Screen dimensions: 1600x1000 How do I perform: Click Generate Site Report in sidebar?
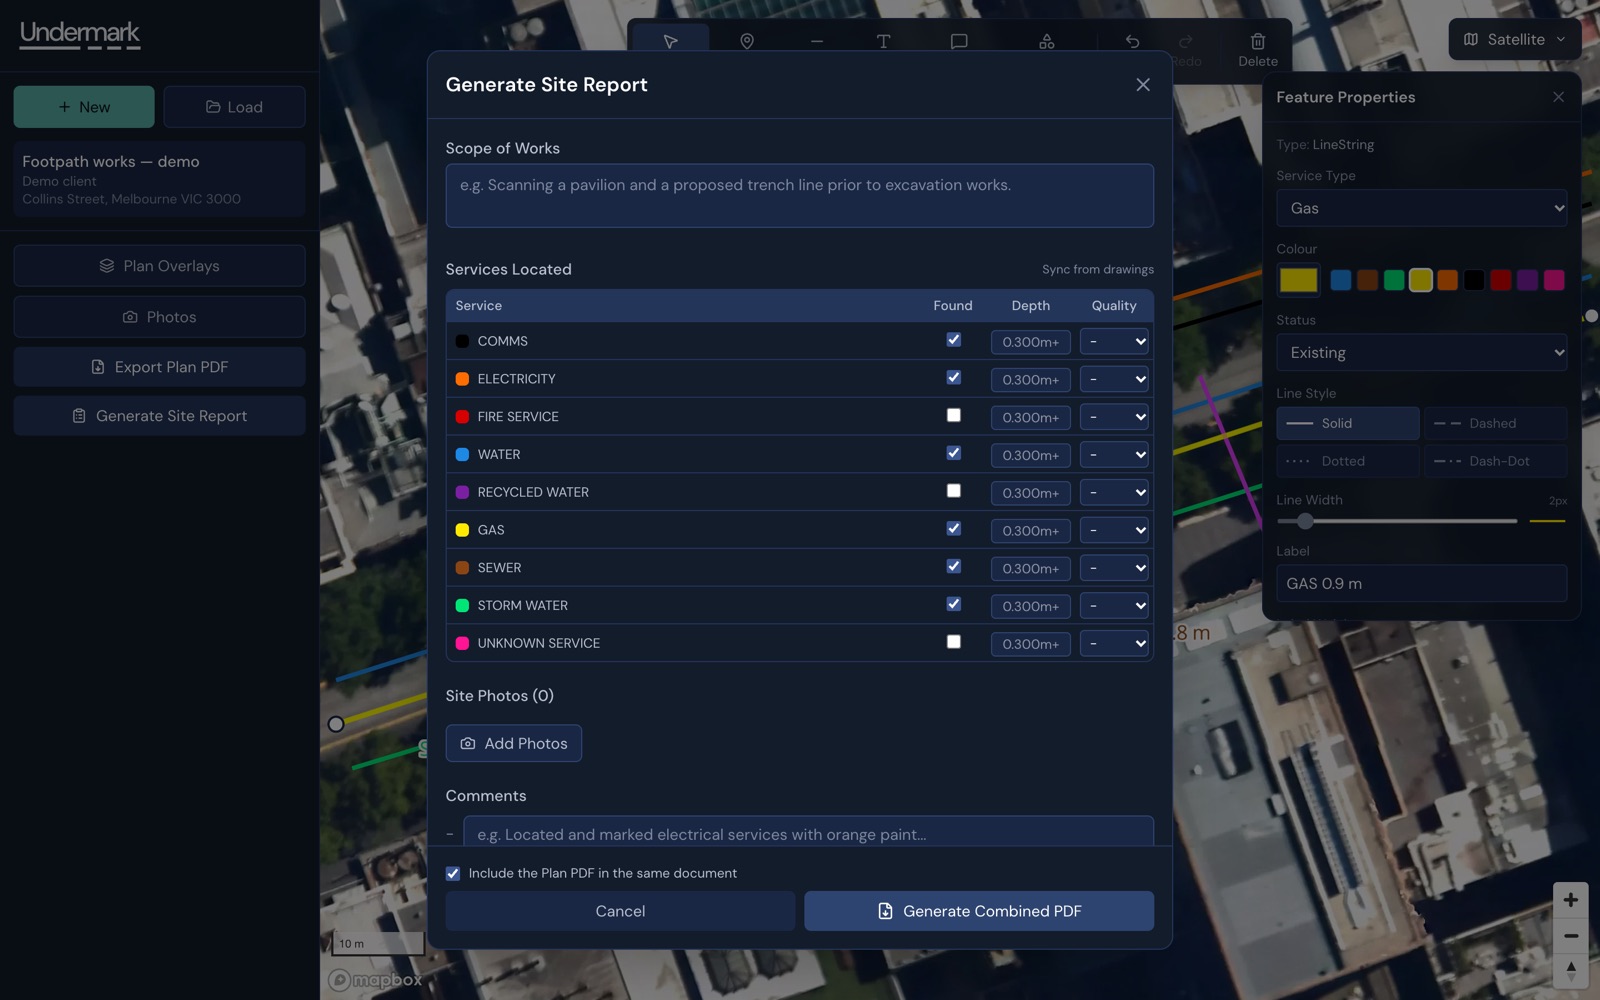click(159, 416)
